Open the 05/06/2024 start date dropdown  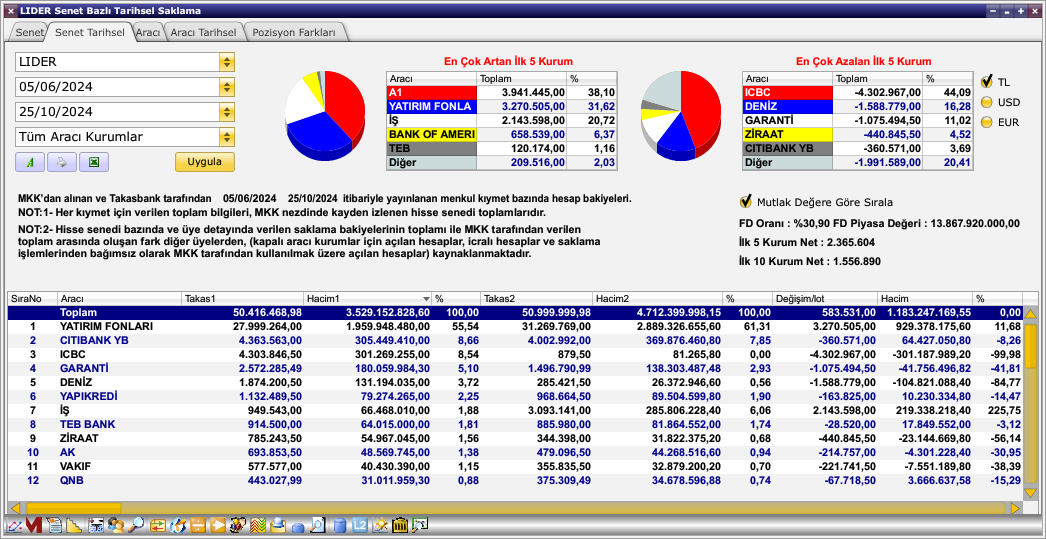coord(227,87)
